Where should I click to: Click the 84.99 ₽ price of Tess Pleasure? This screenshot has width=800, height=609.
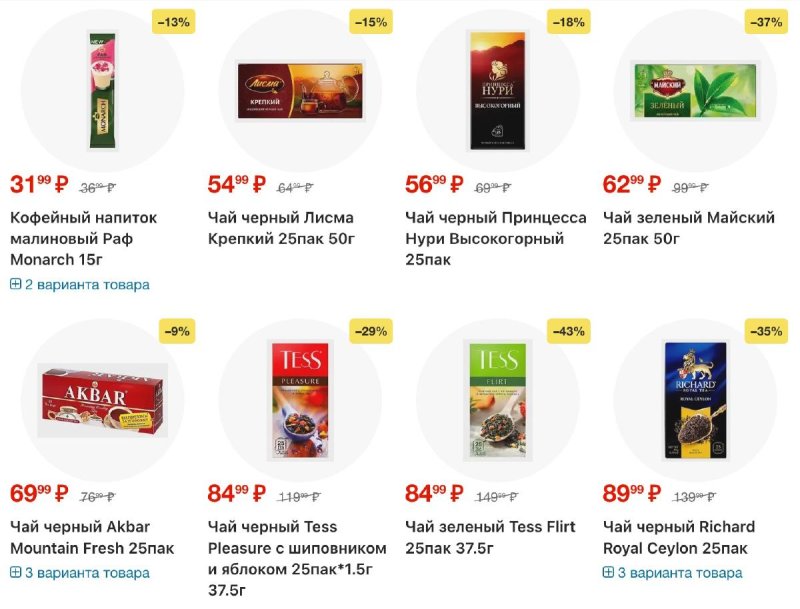pos(237,493)
